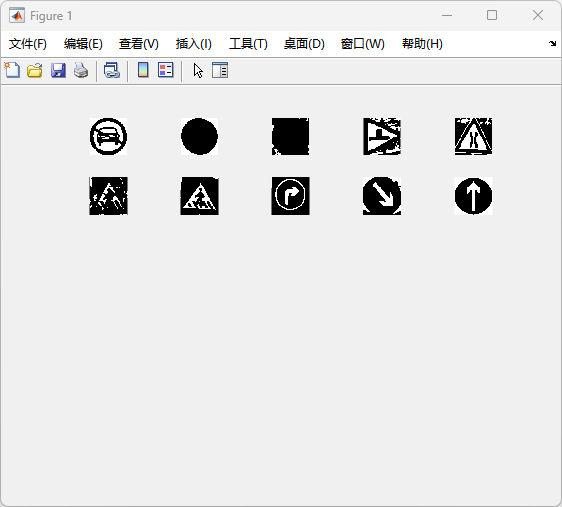Open file using the folder icon
This screenshot has height=507, width=562.
click(x=35, y=70)
